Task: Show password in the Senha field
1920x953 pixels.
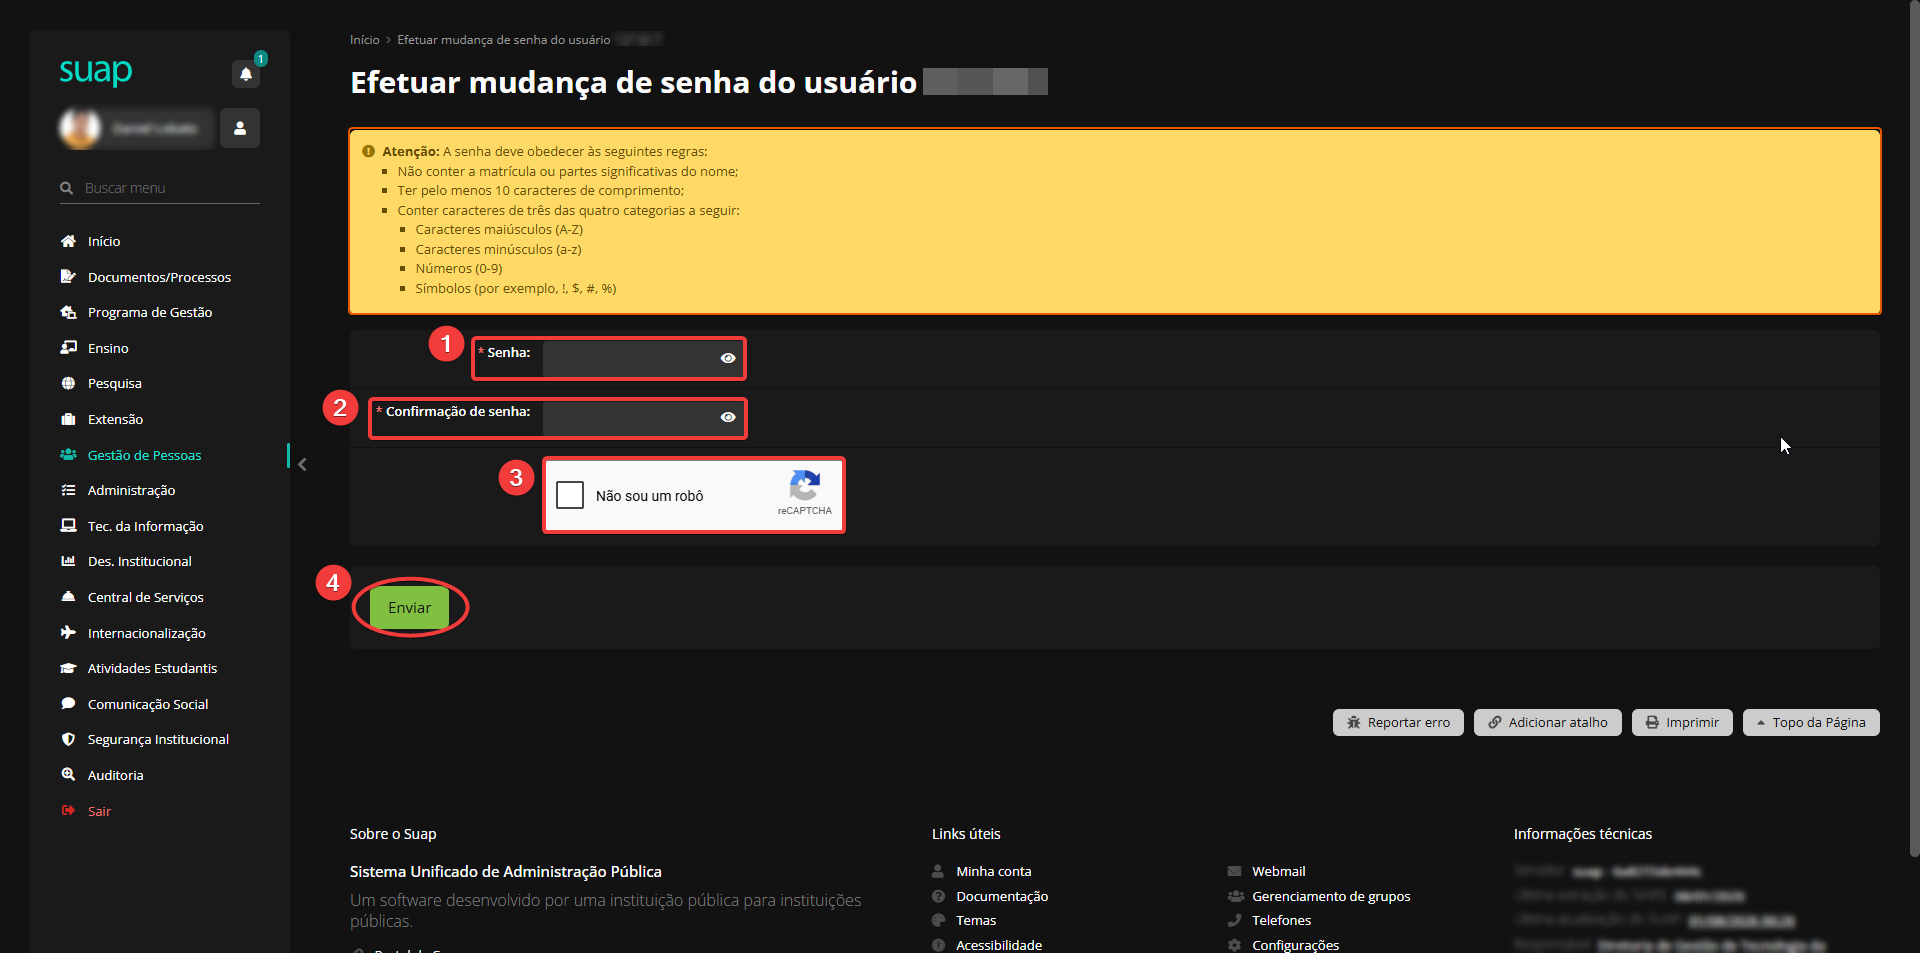Action: [728, 358]
